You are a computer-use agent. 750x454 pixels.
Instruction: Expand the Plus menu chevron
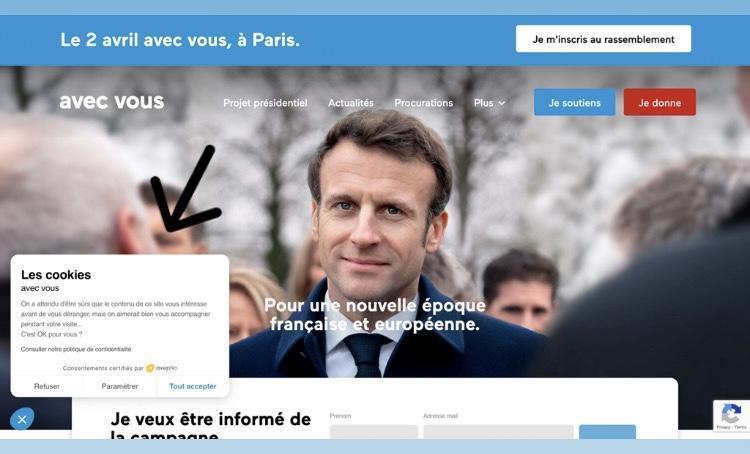(502, 103)
